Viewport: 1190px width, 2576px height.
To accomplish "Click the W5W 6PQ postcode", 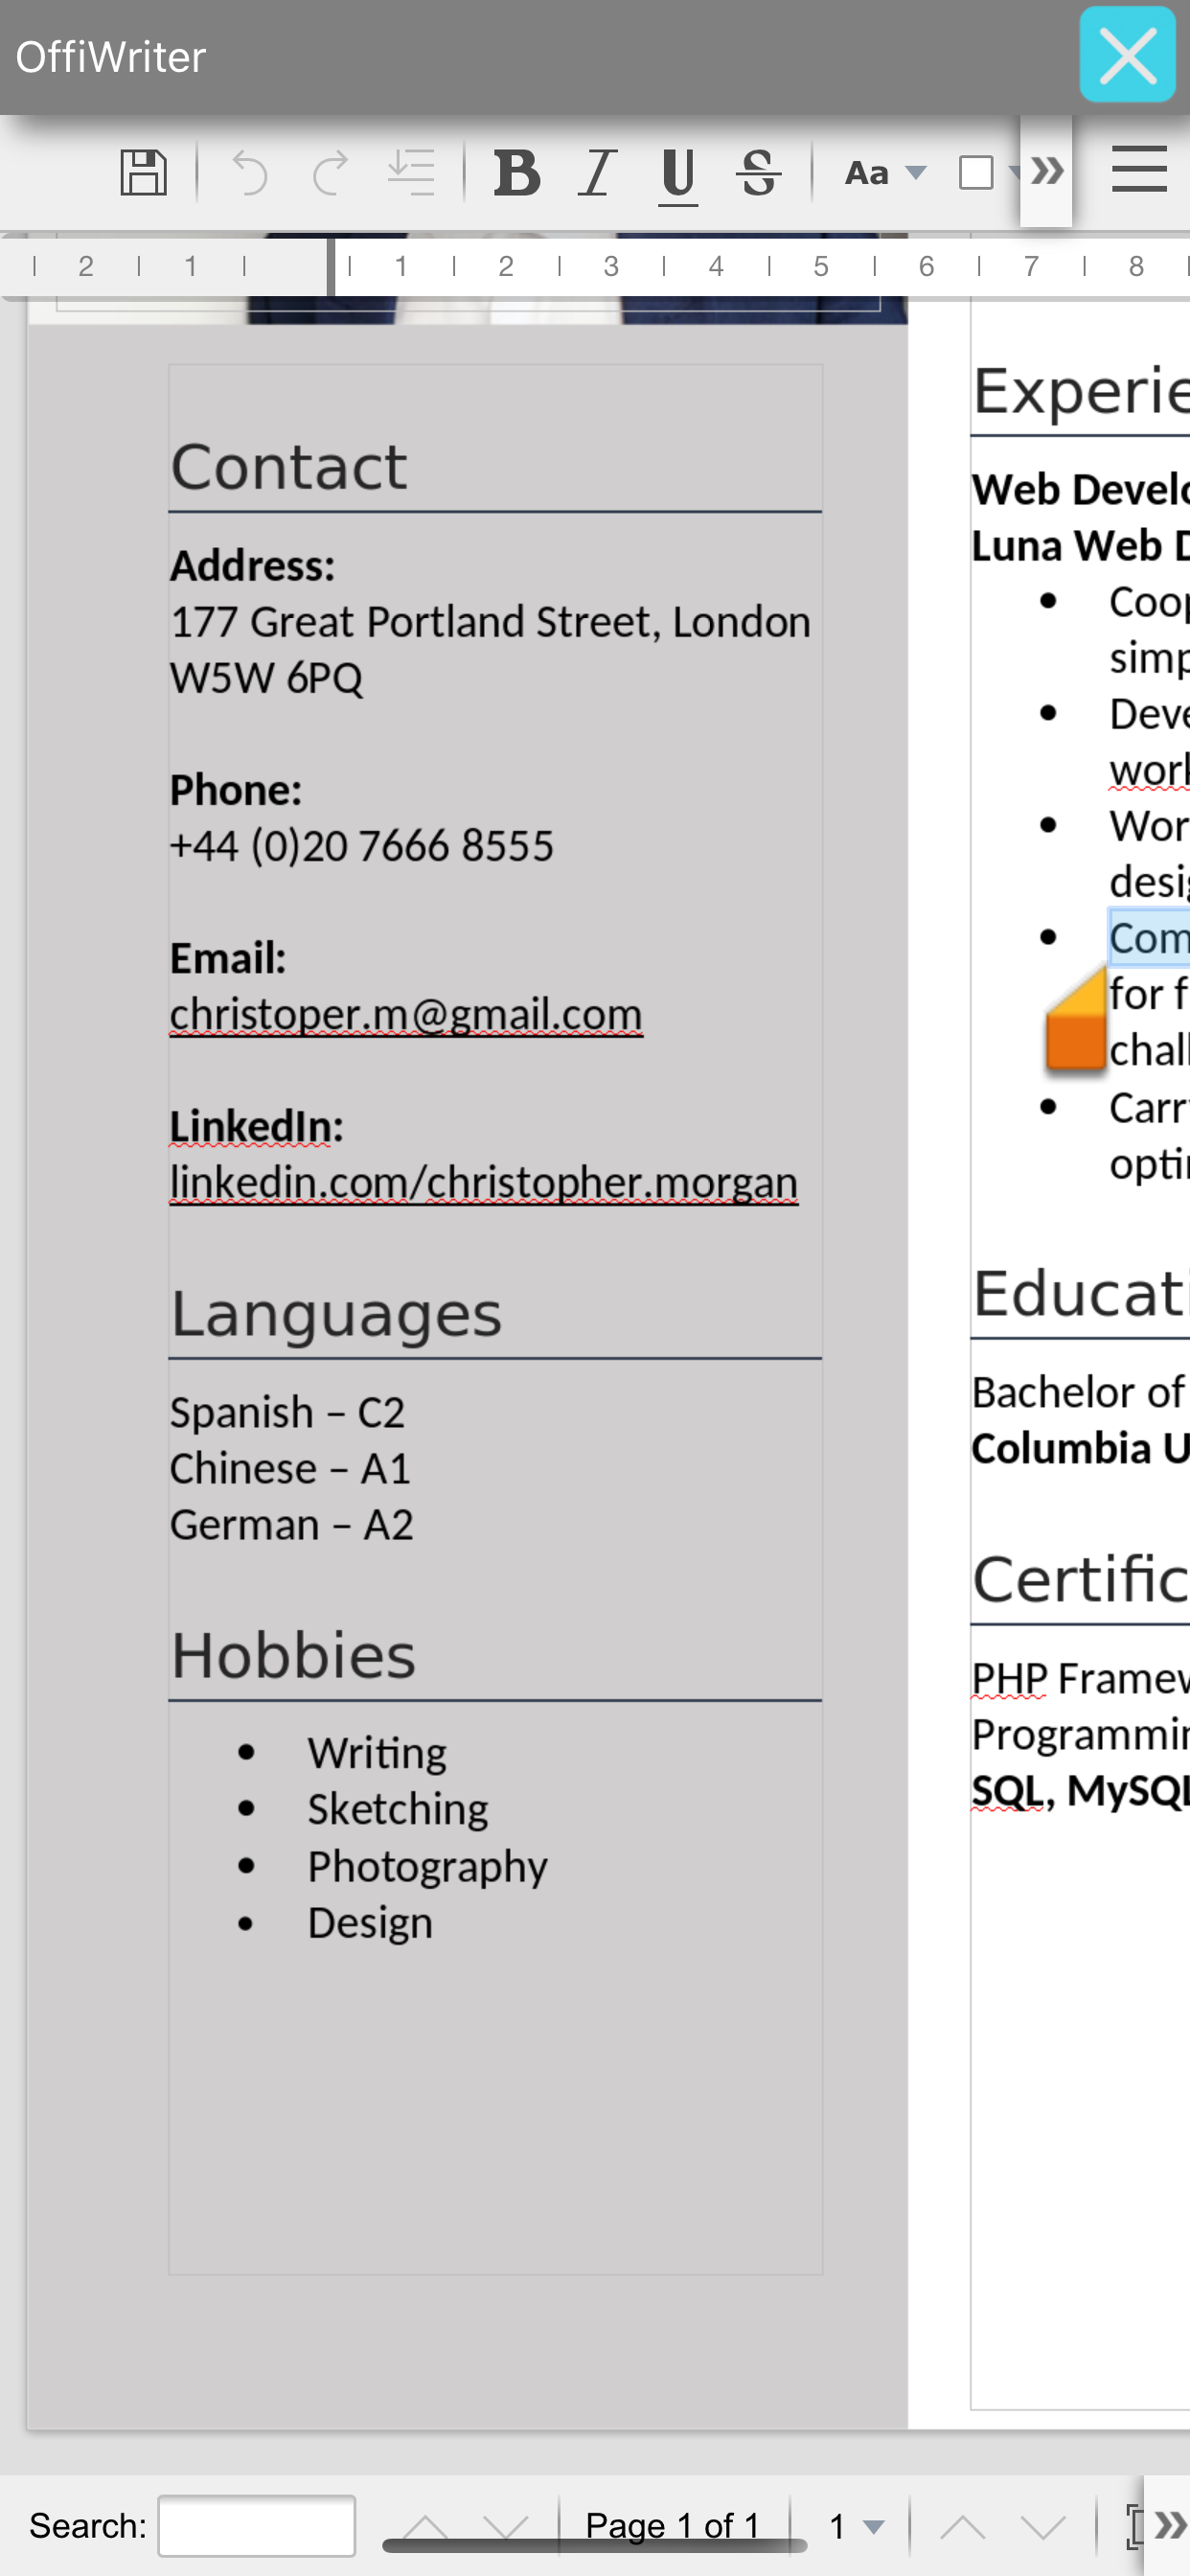I will coord(266,678).
